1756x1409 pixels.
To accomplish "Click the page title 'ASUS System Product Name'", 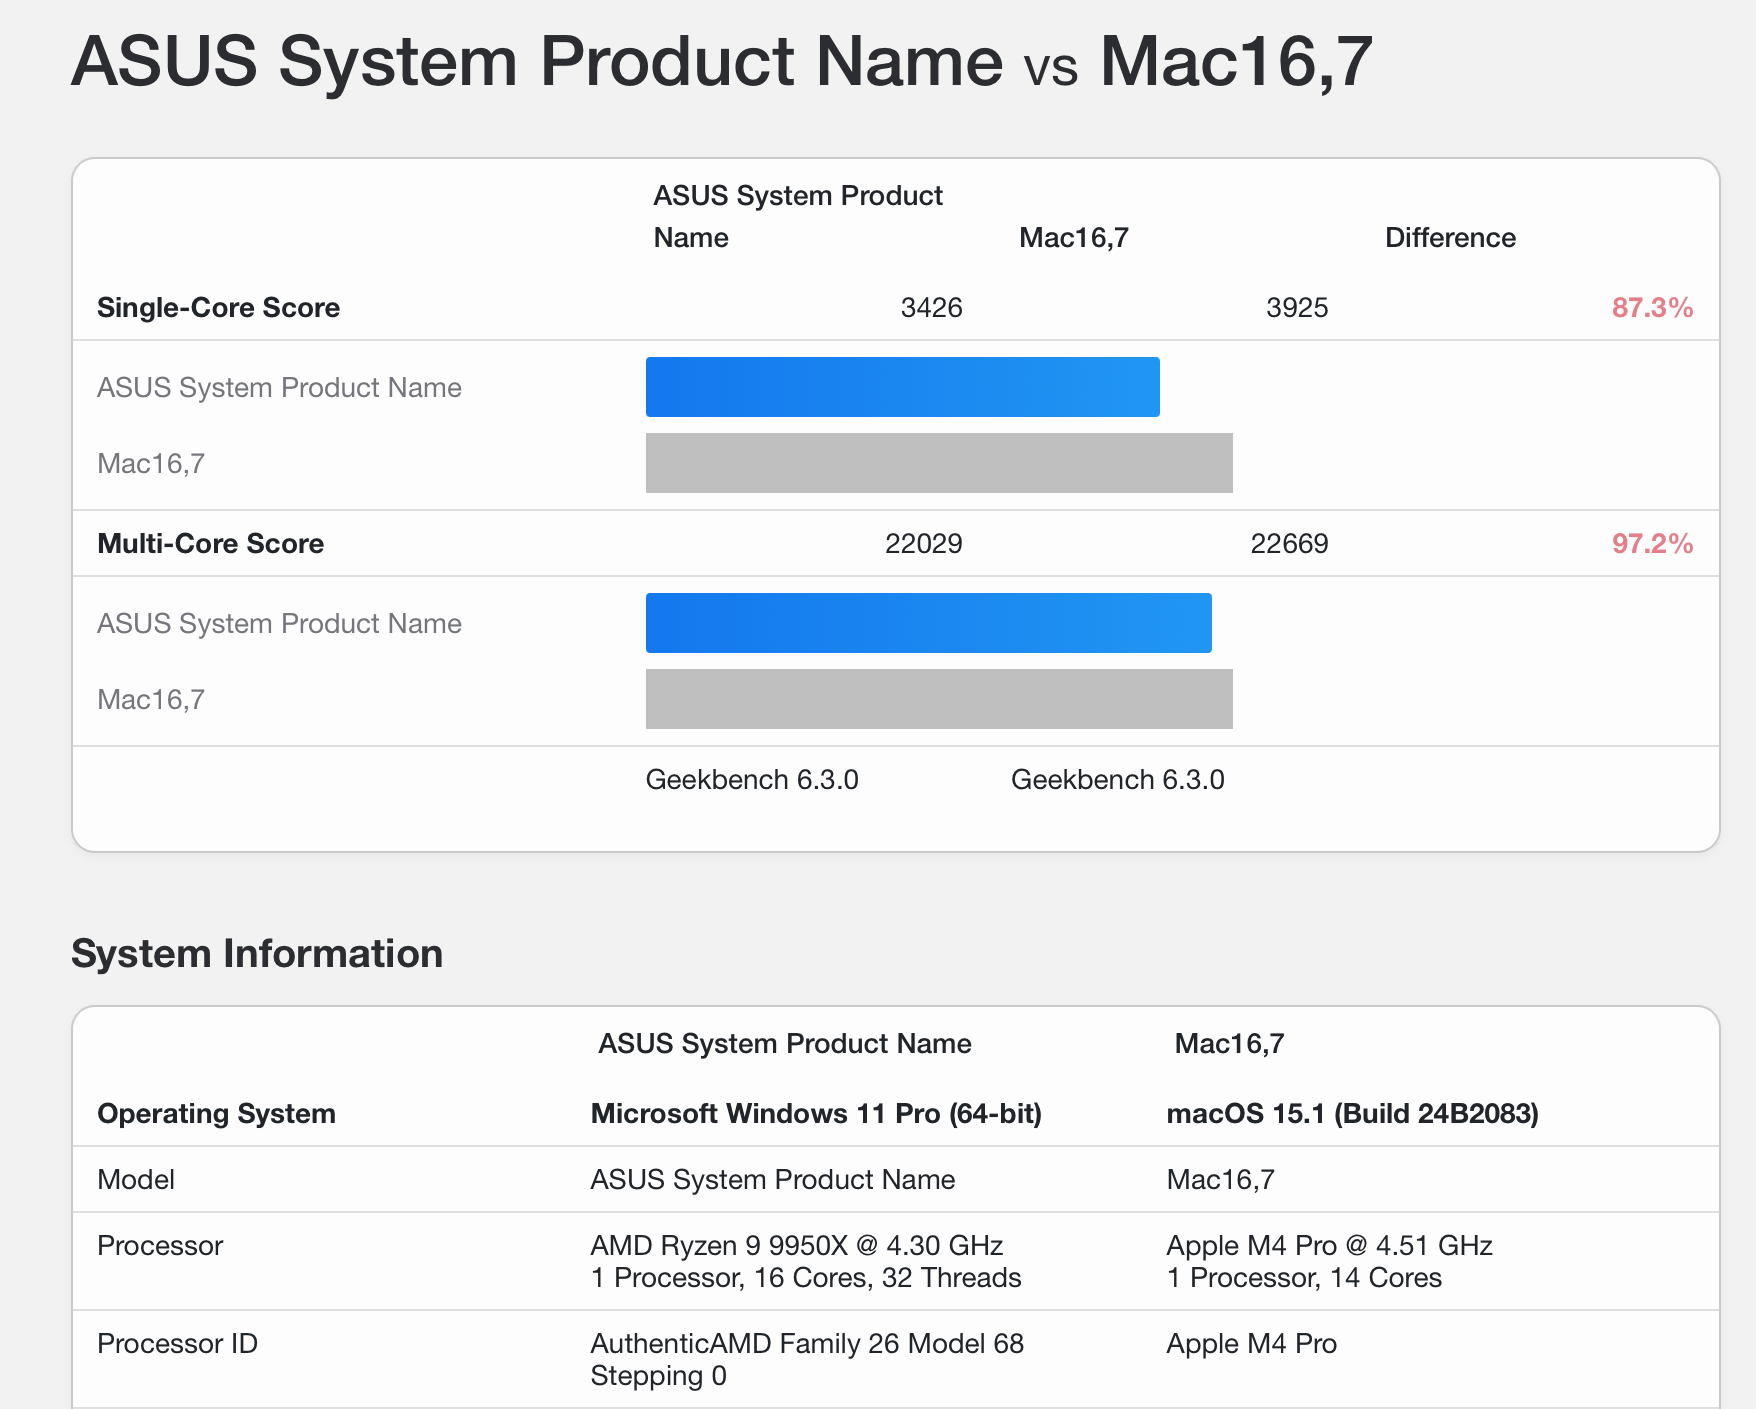I will click(537, 62).
